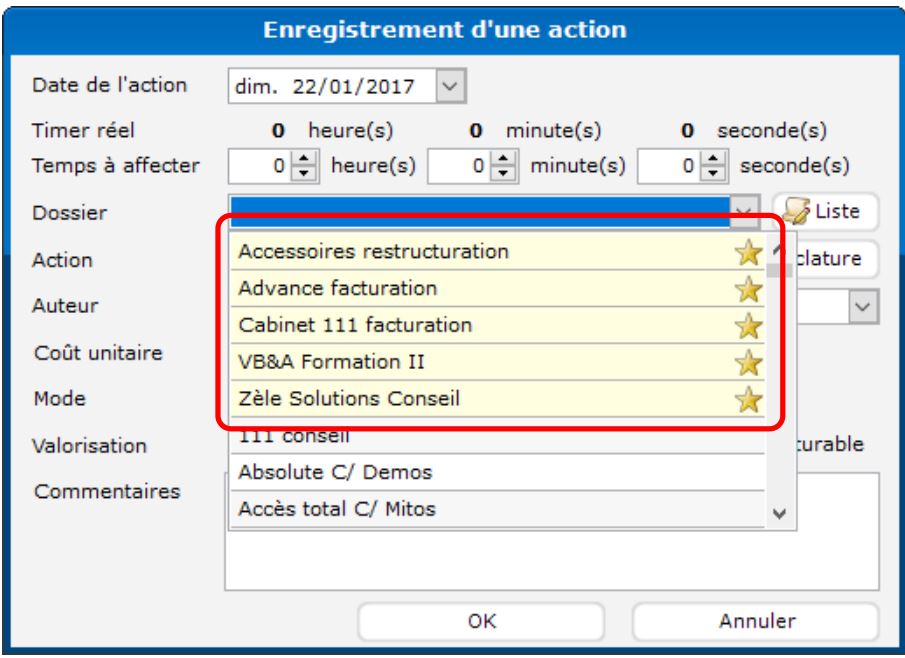Click star icon beside Accessoires restructuration
Image resolution: width=905 pixels, height=658 pixels.
748,253
